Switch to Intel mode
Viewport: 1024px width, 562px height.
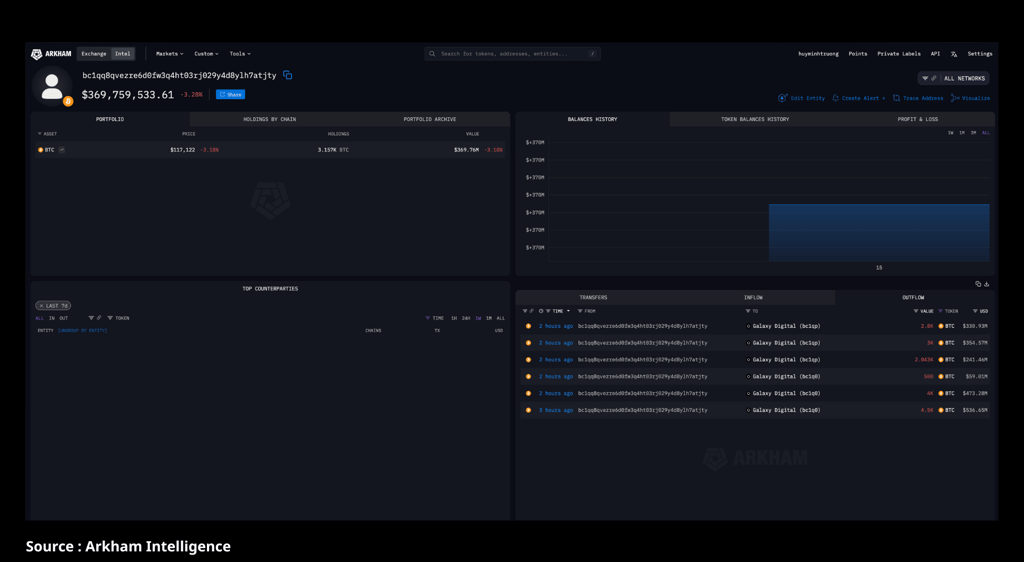[x=123, y=54]
